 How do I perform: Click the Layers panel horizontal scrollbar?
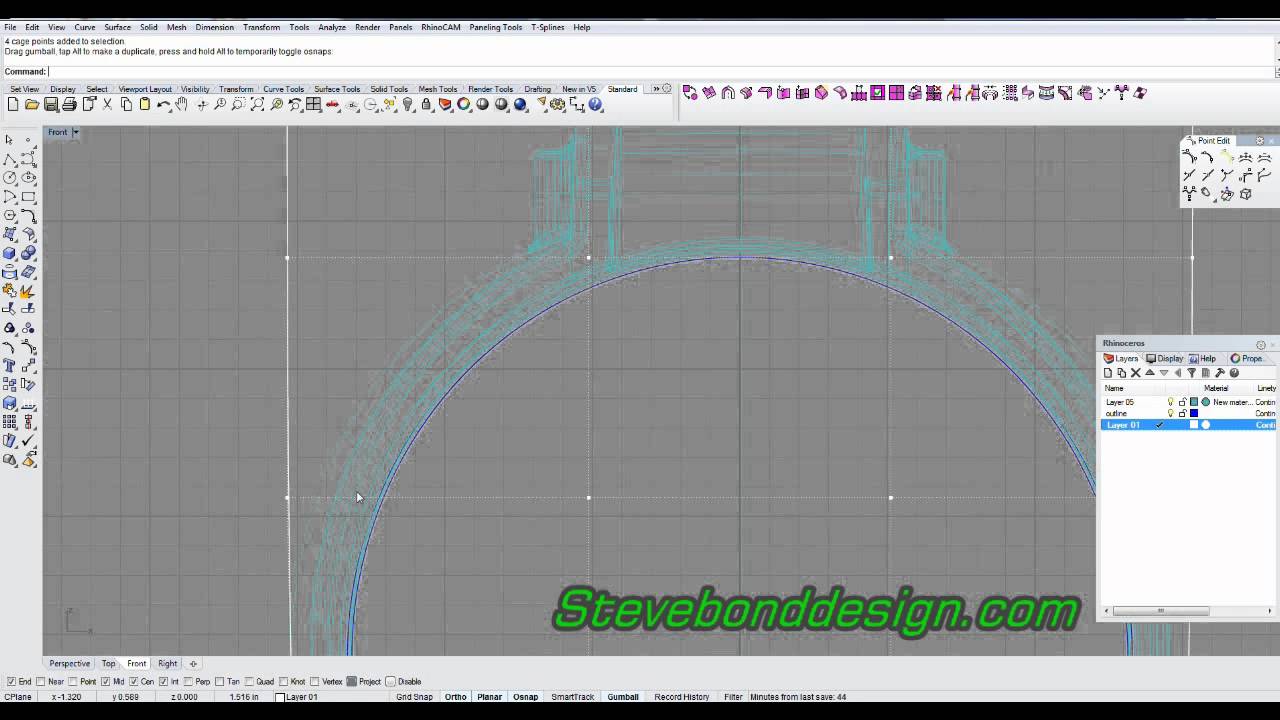(1160, 611)
